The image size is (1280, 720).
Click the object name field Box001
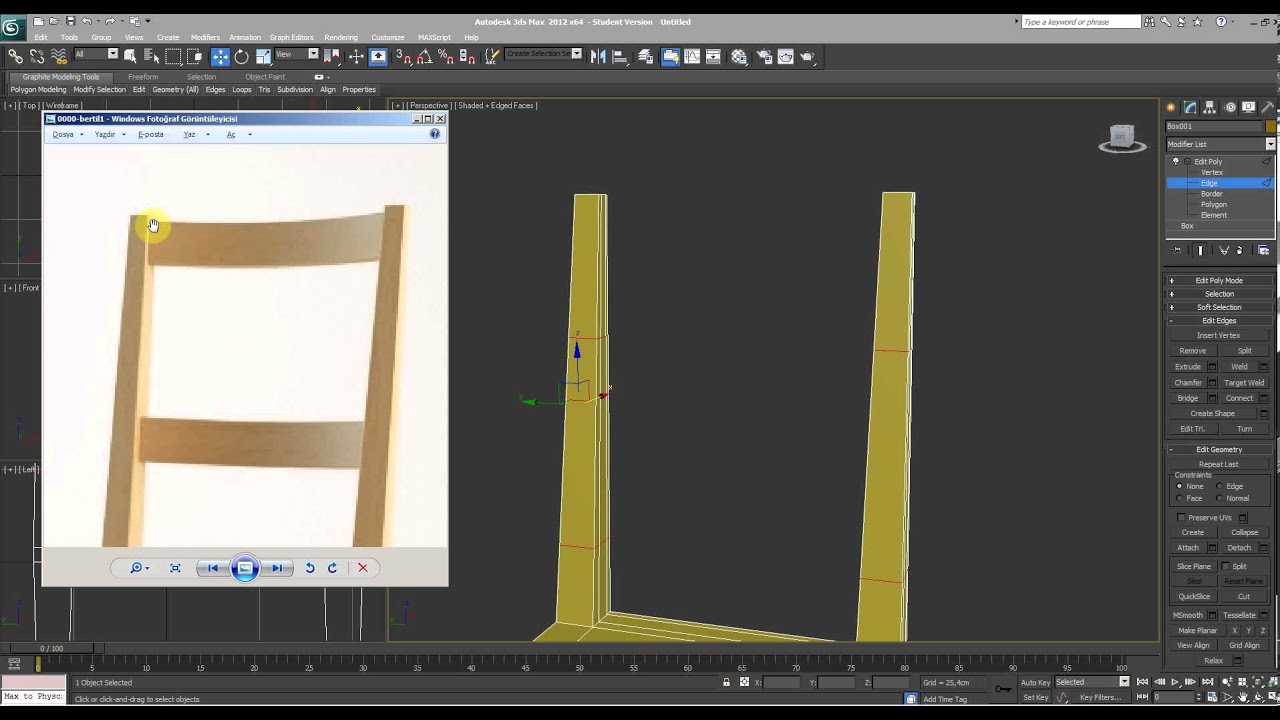[x=1214, y=126]
